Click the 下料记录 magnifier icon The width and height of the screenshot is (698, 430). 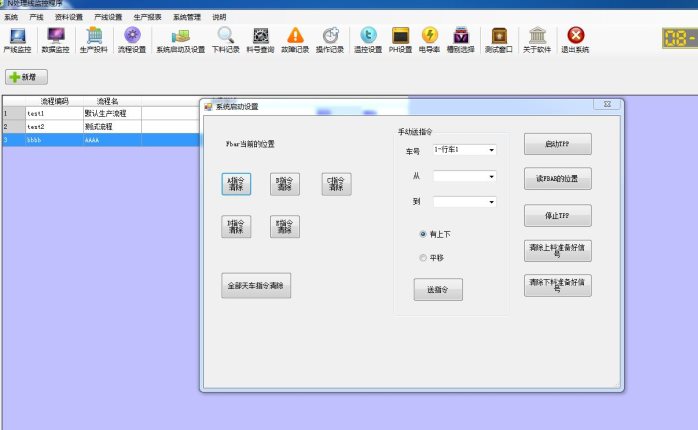[226, 40]
